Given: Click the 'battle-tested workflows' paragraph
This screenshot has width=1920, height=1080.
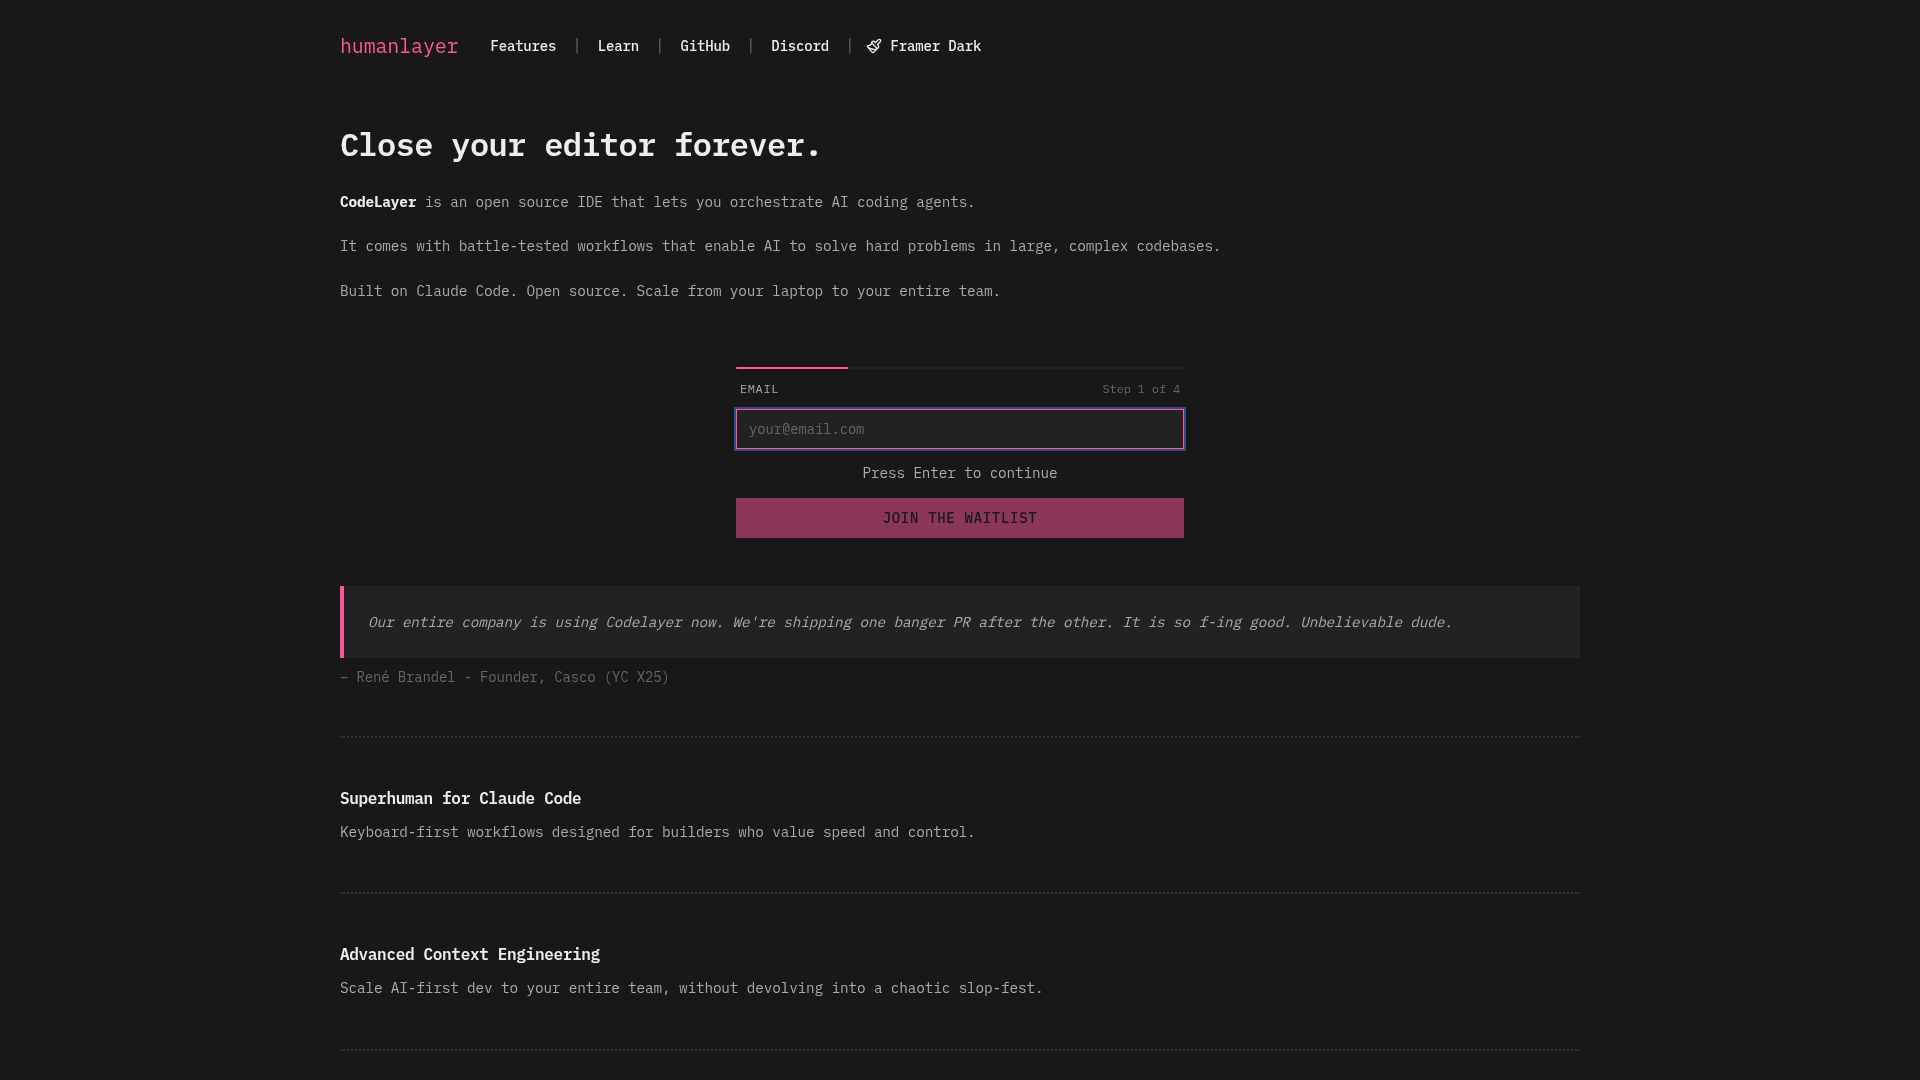Looking at the screenshot, I should (780, 246).
